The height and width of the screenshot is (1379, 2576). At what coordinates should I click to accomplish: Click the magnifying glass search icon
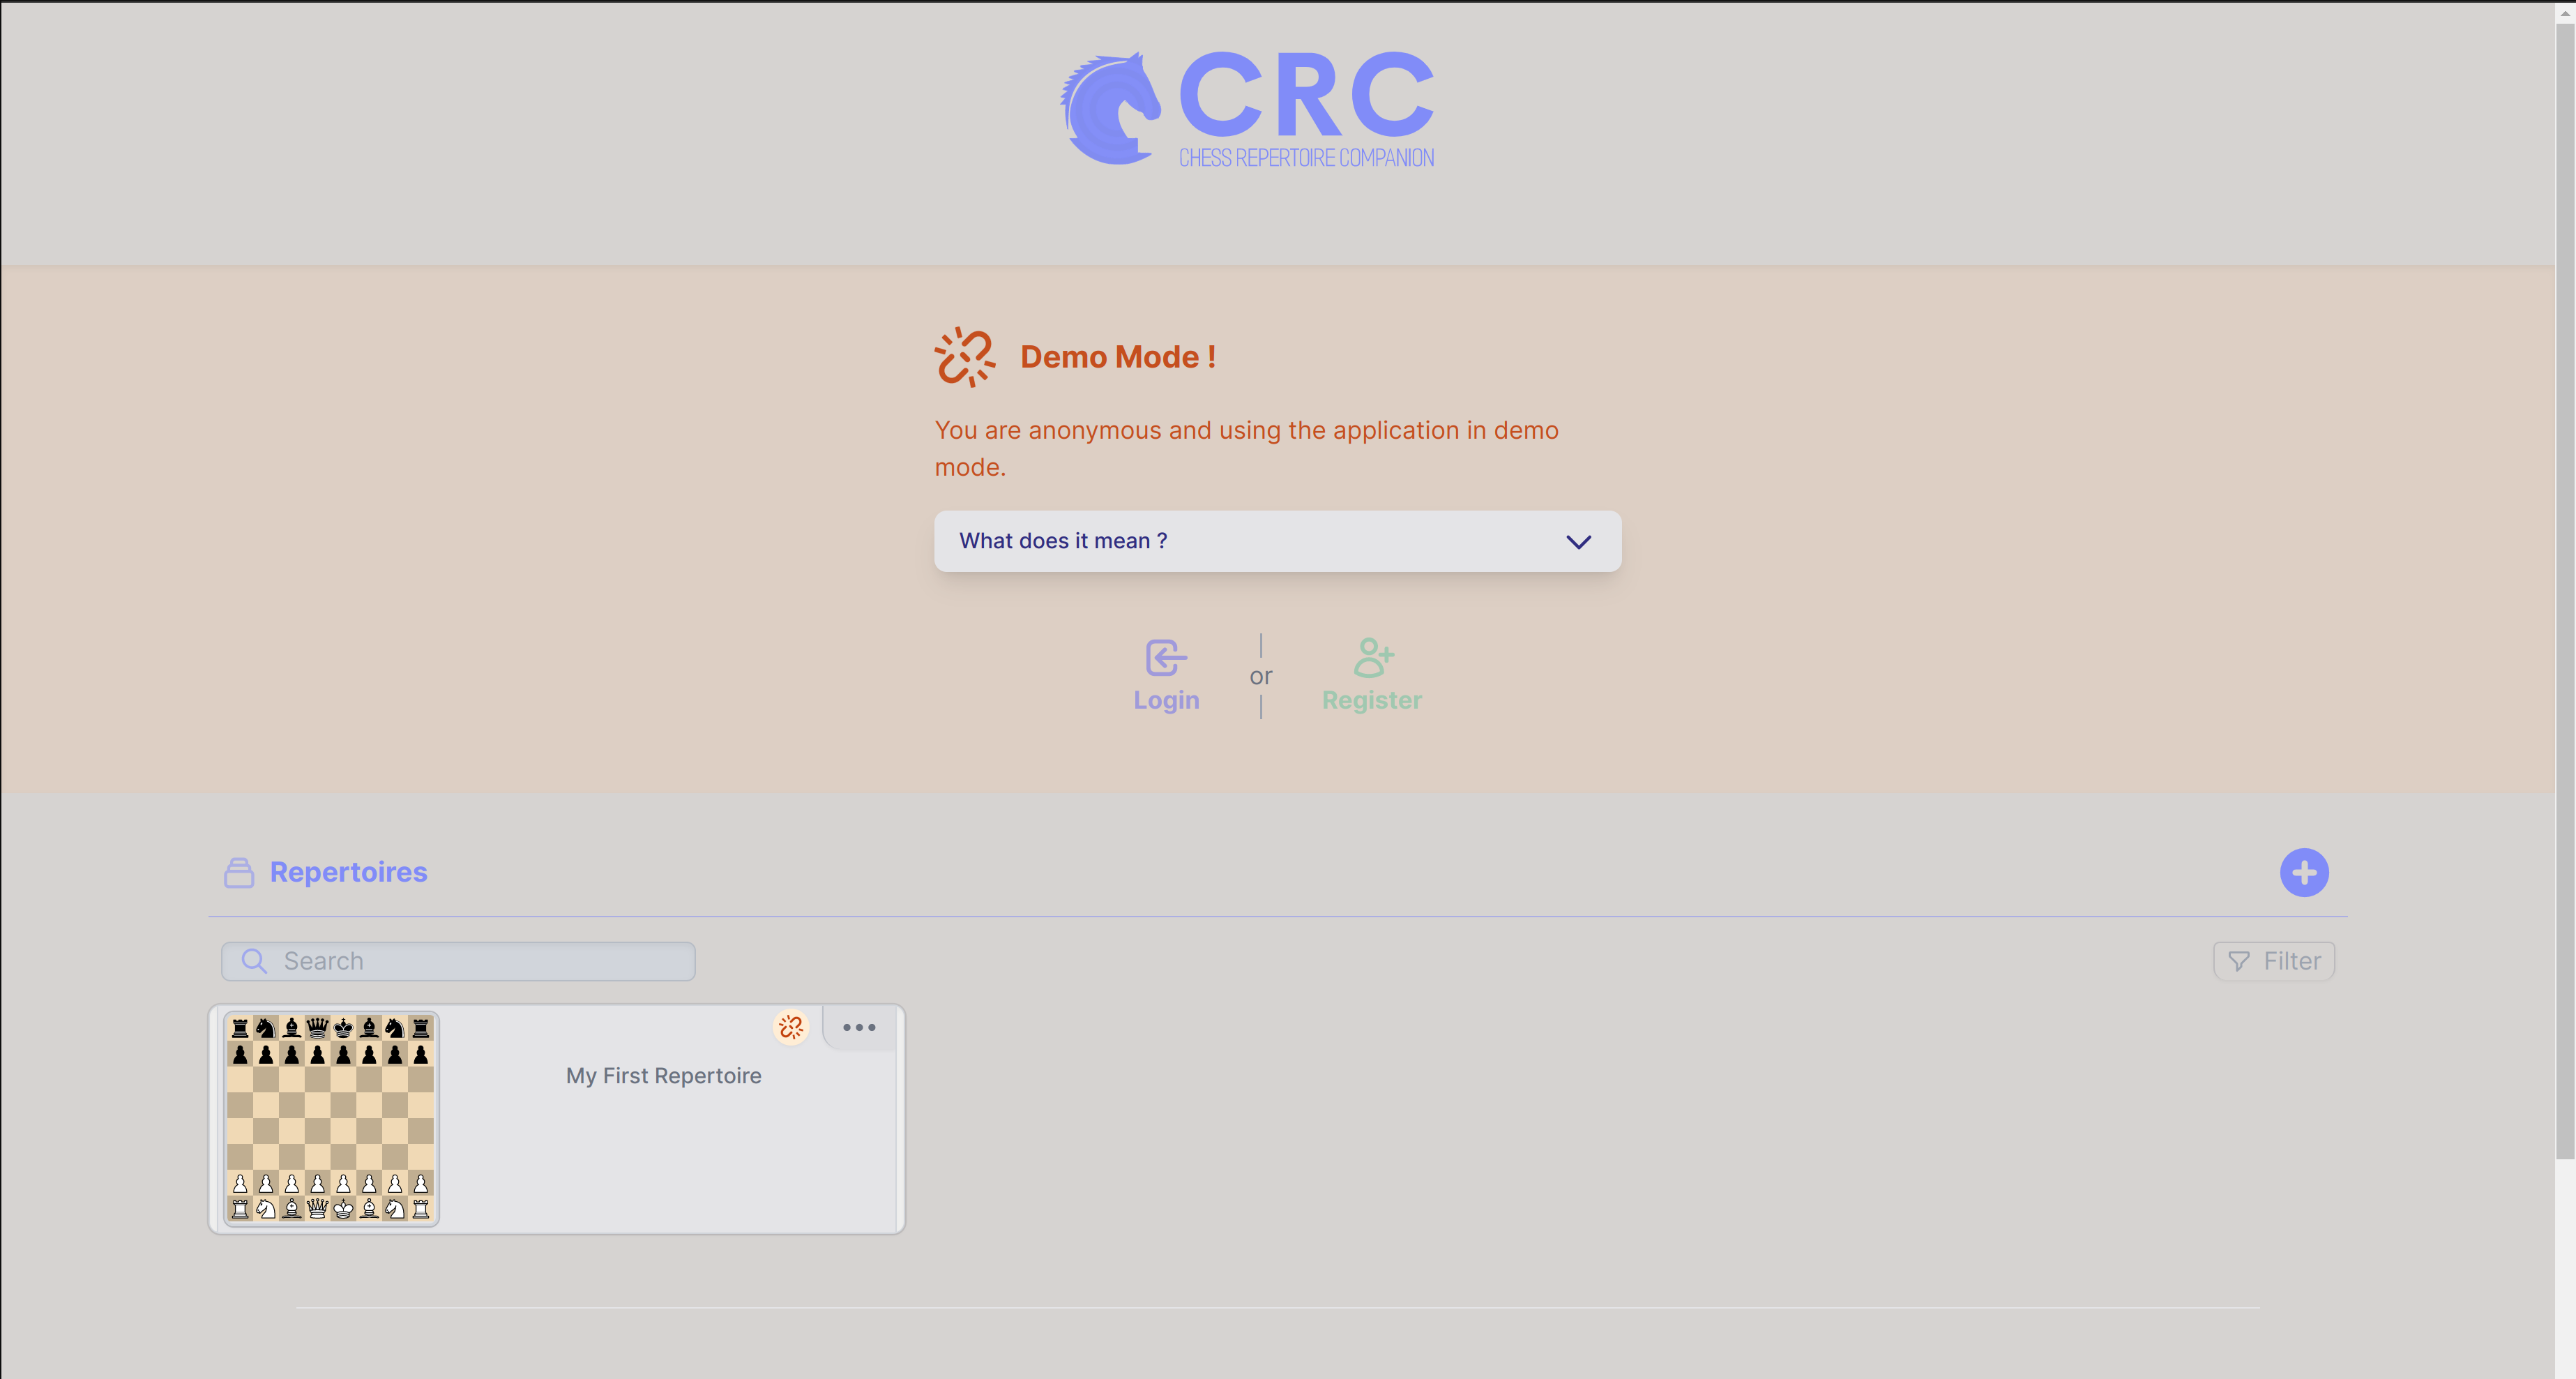point(254,961)
